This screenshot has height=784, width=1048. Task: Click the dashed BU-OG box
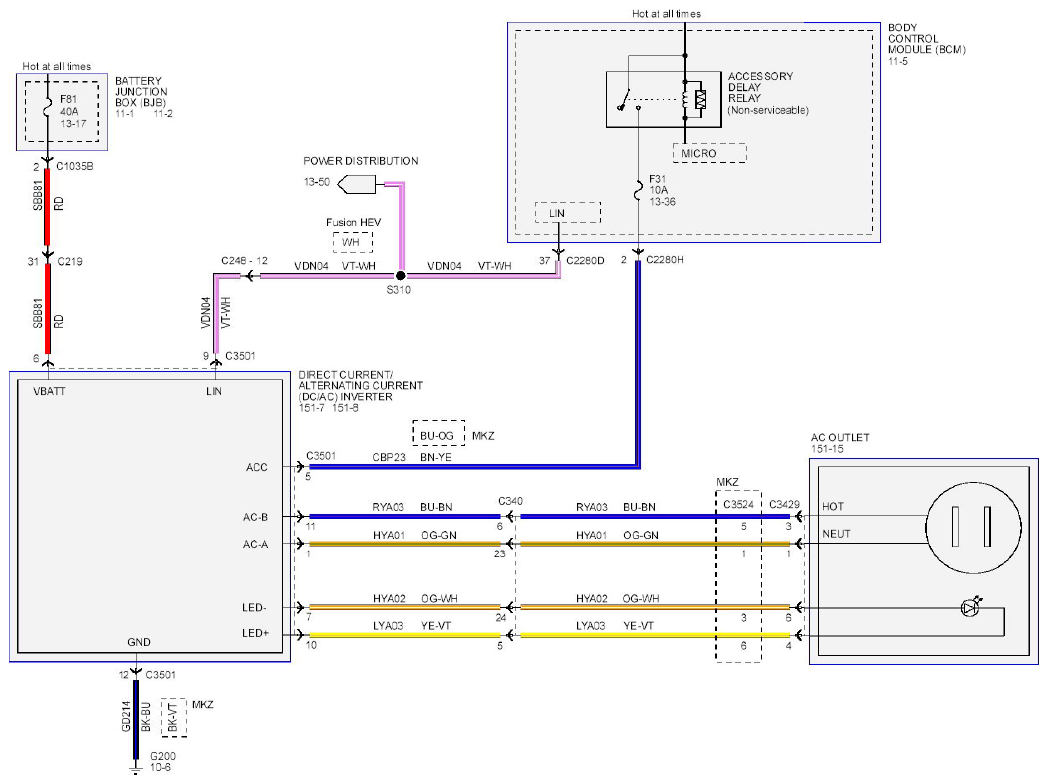coord(438,433)
